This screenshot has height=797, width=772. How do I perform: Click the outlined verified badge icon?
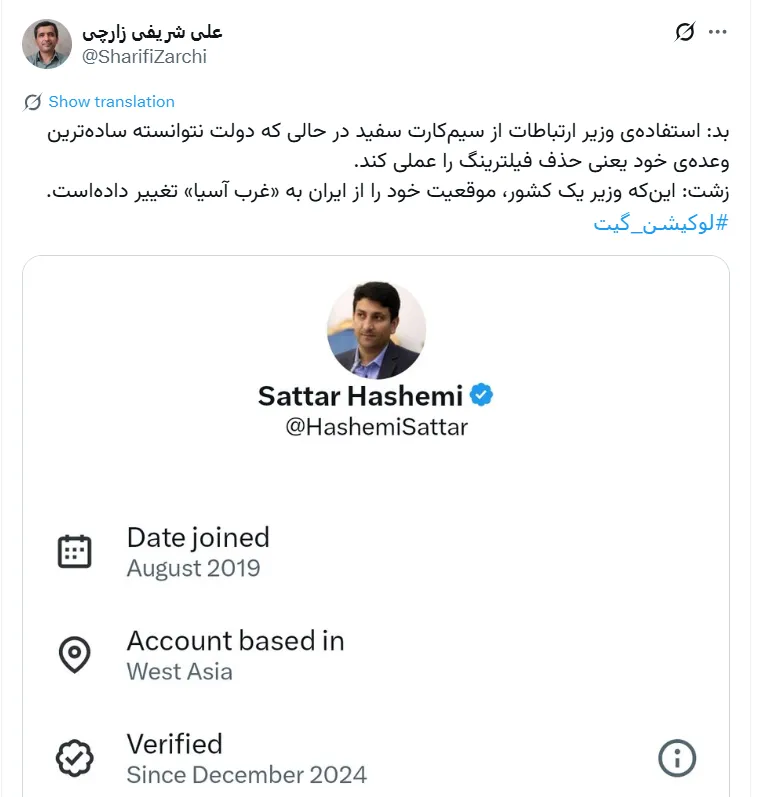pos(75,758)
